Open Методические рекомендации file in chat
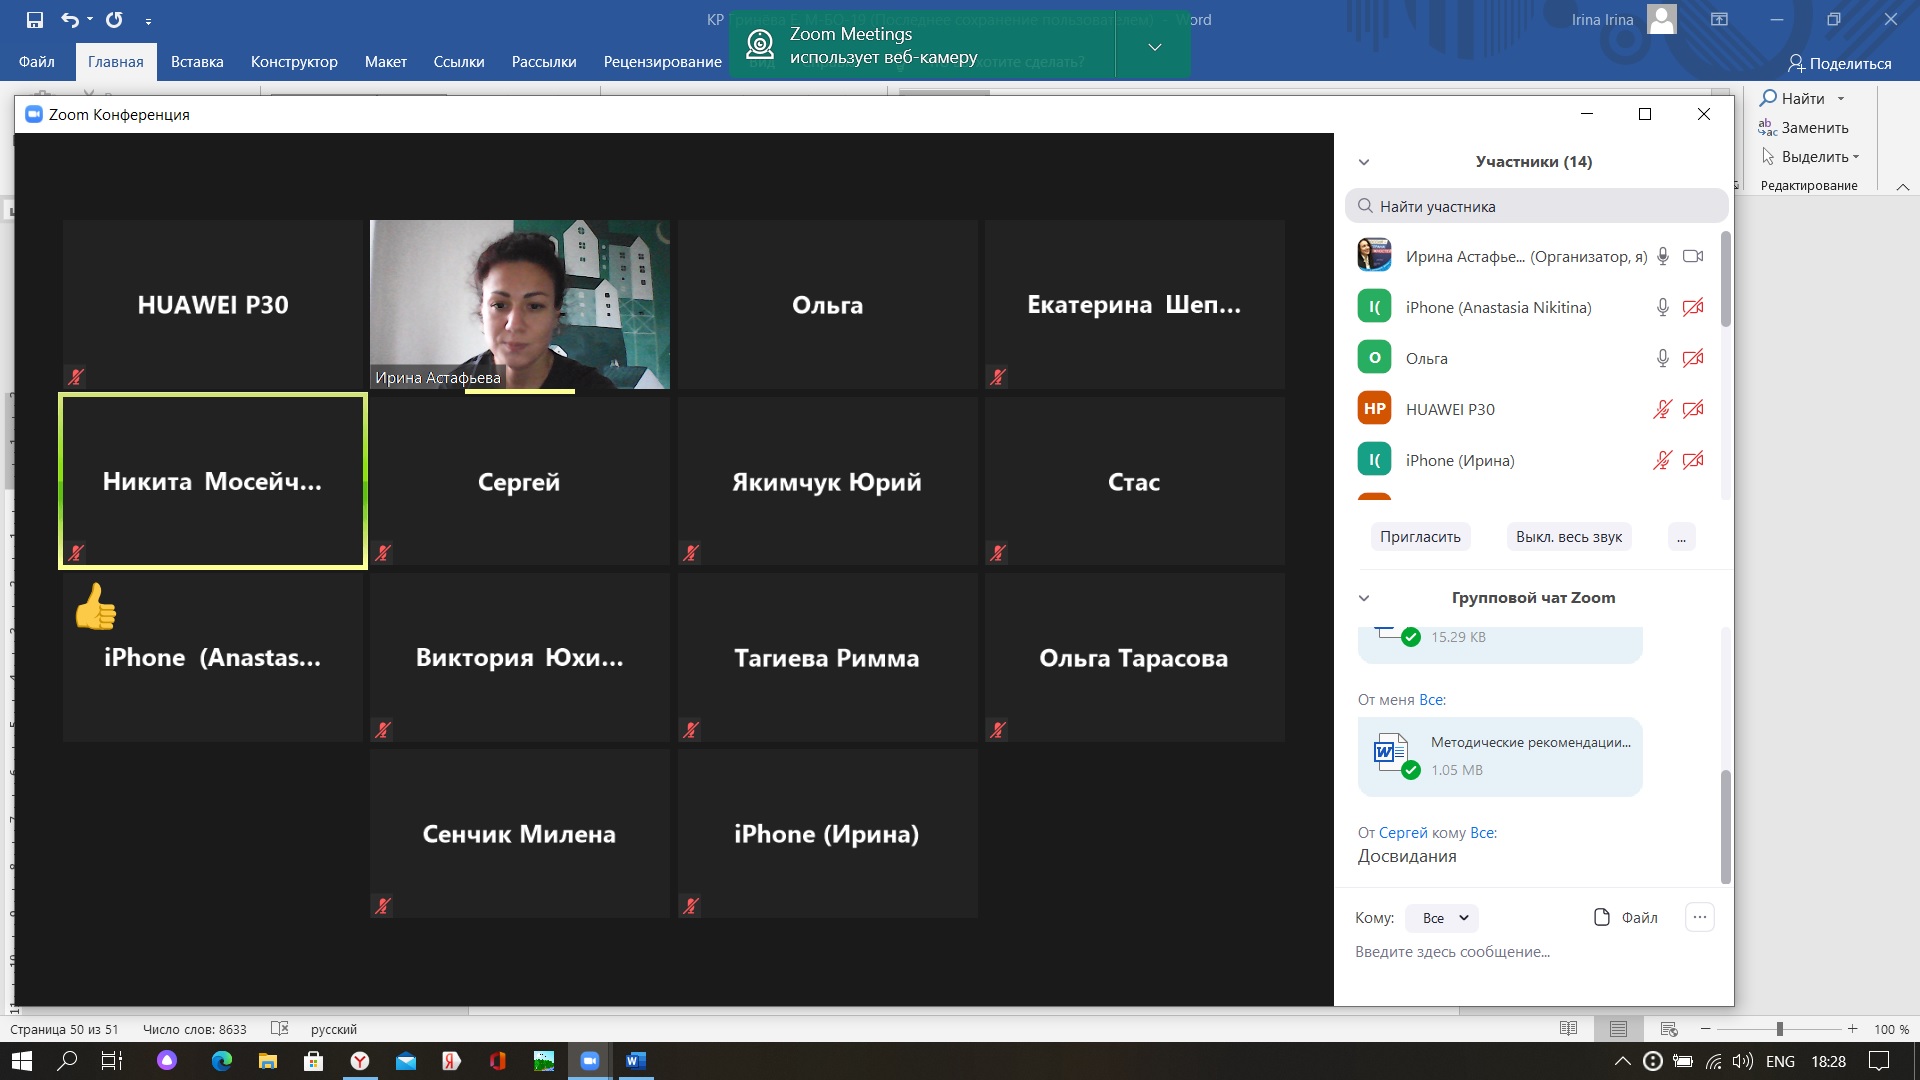Screen dimensions: 1920x1080 [1500, 756]
